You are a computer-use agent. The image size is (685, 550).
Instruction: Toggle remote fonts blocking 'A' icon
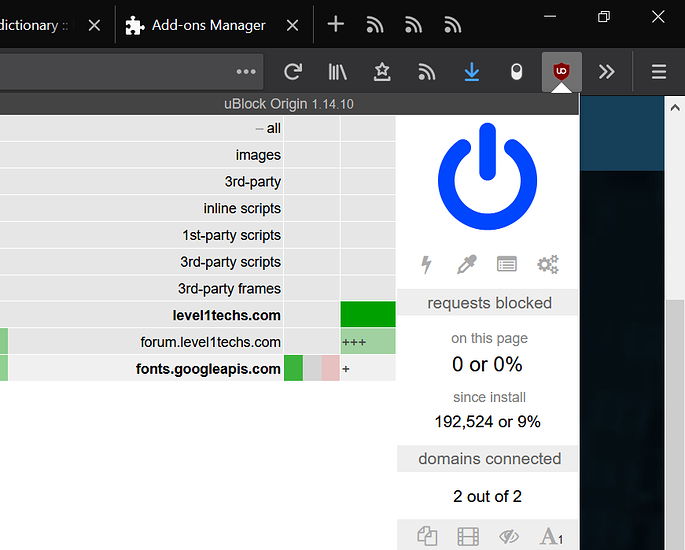[551, 537]
